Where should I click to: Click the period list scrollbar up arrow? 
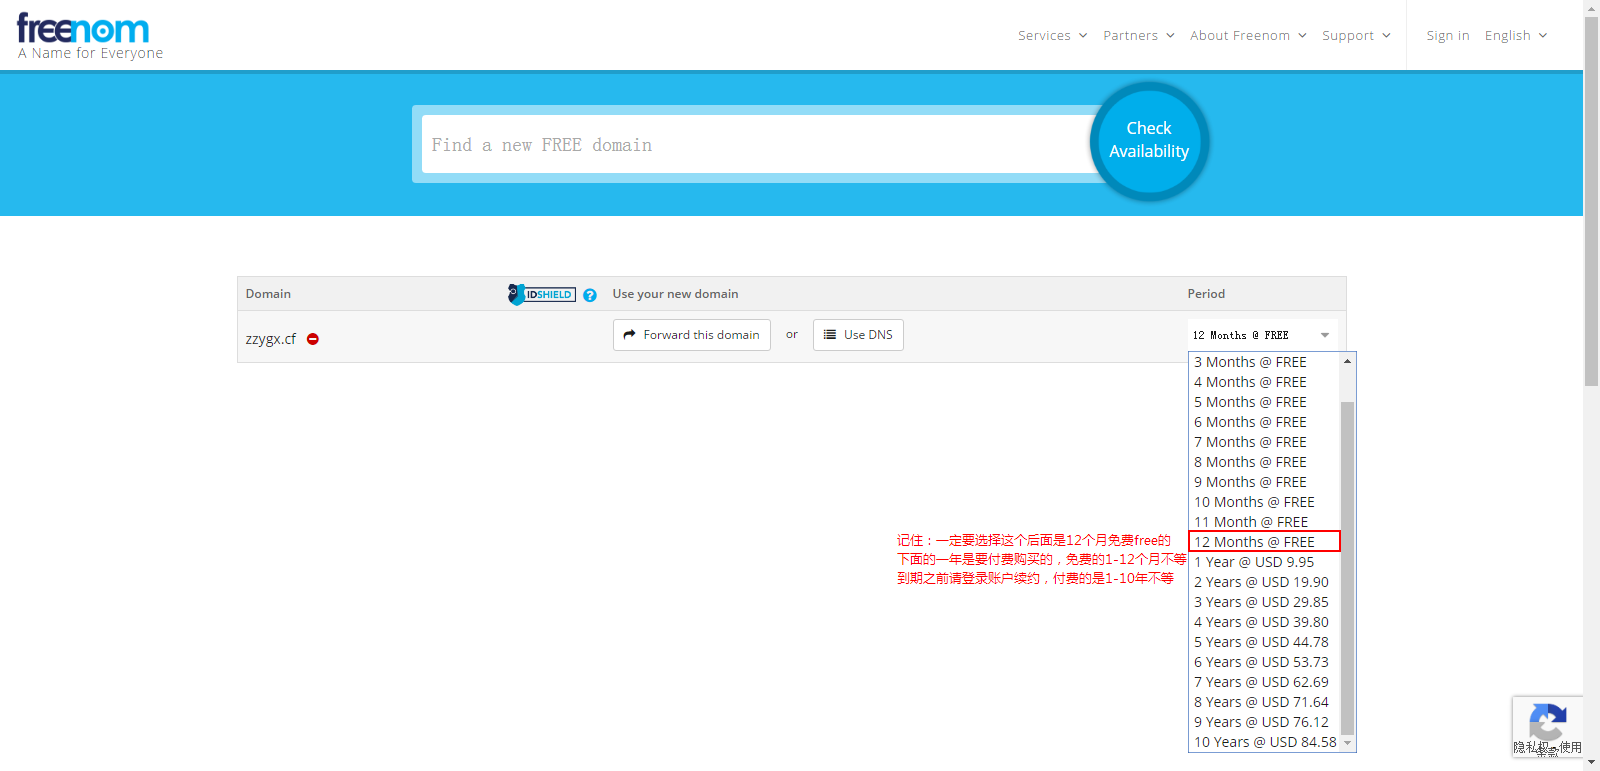1348,361
